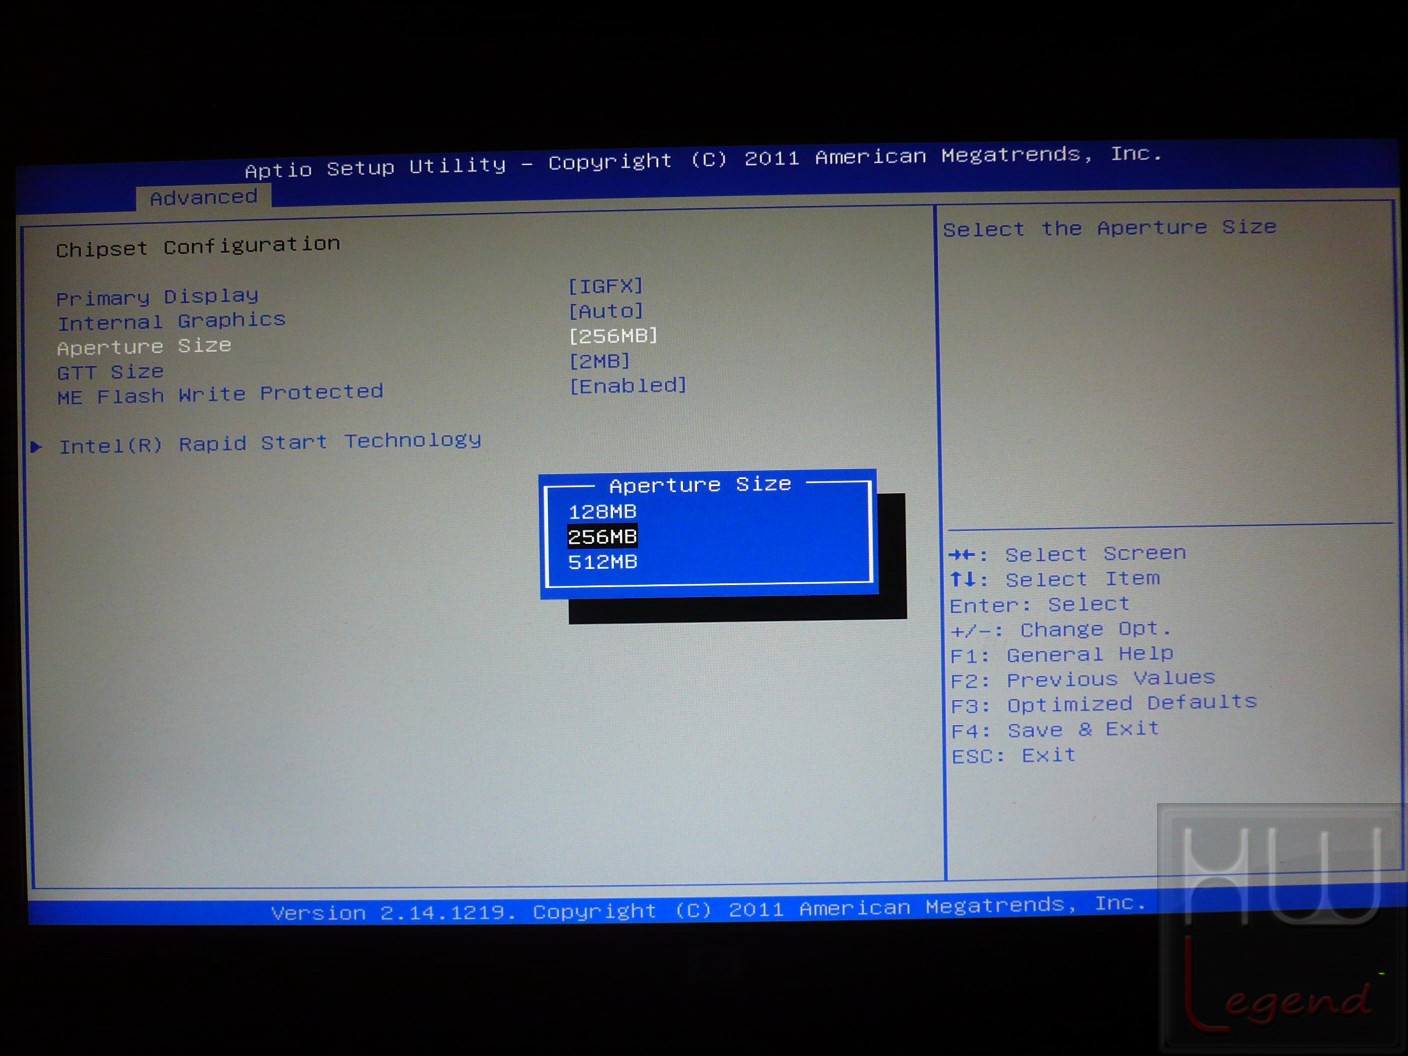
Task: Click the Aperture Size popup title
Action: point(700,485)
